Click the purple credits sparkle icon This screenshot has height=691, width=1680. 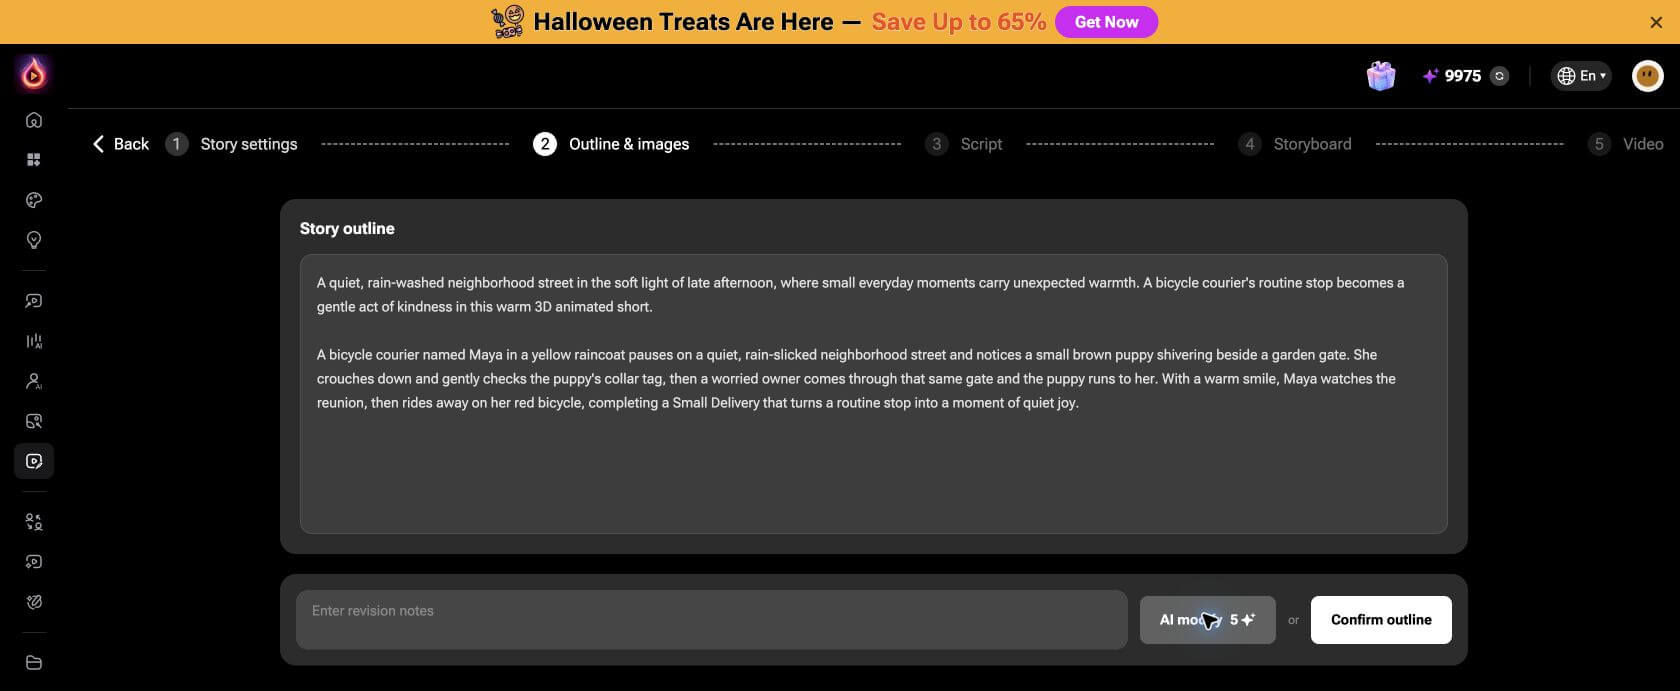[x=1431, y=76]
